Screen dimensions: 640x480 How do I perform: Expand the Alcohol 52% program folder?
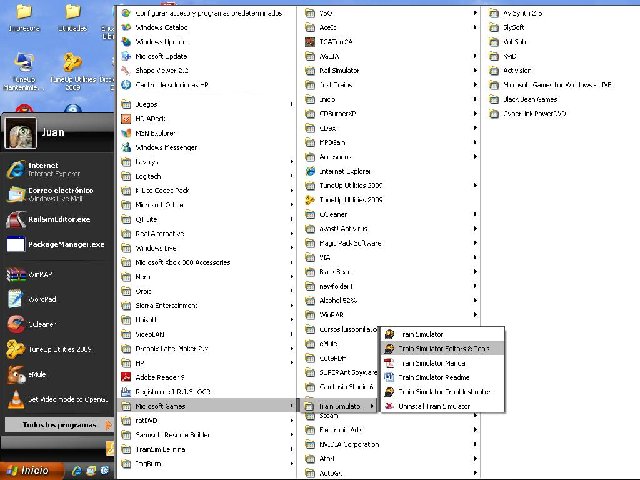click(x=338, y=300)
